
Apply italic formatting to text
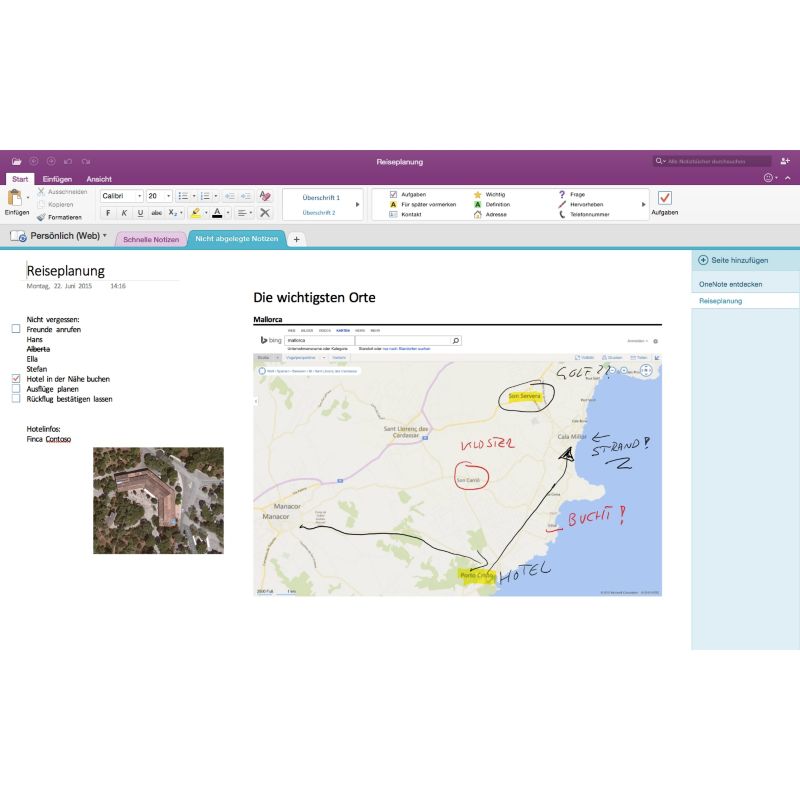click(x=124, y=213)
